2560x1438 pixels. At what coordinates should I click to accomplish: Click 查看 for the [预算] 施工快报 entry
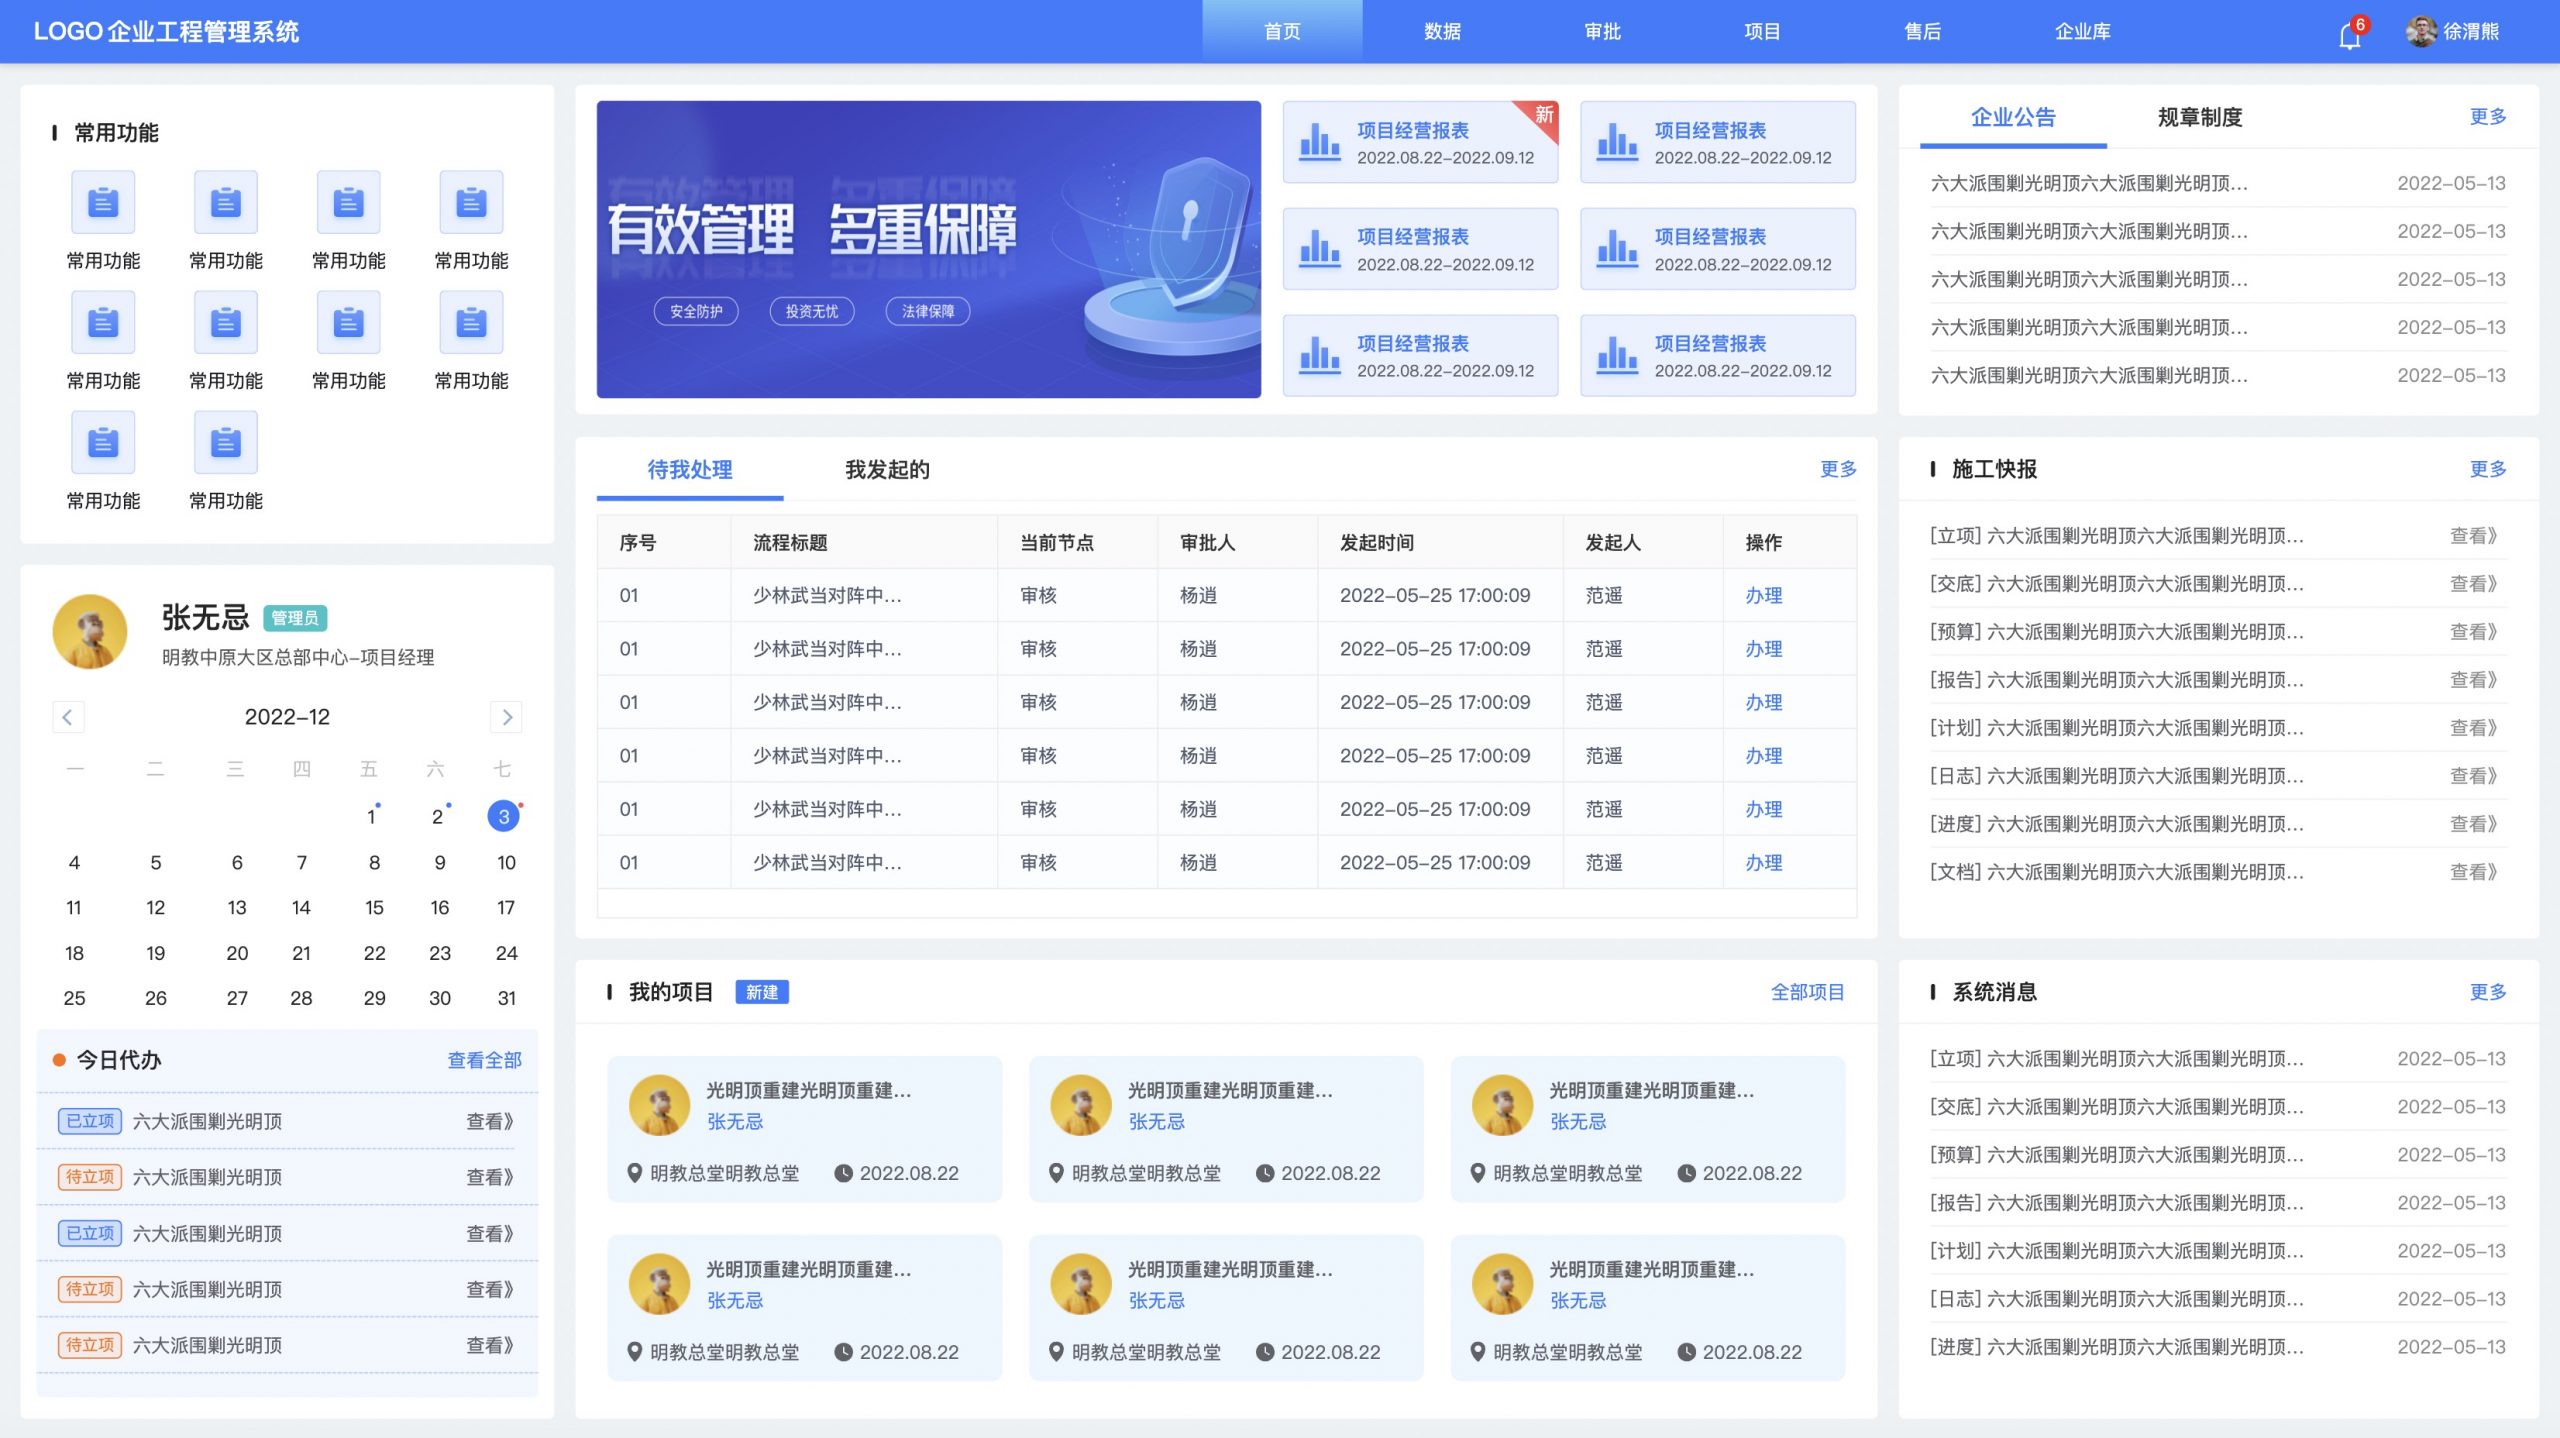(x=2474, y=632)
